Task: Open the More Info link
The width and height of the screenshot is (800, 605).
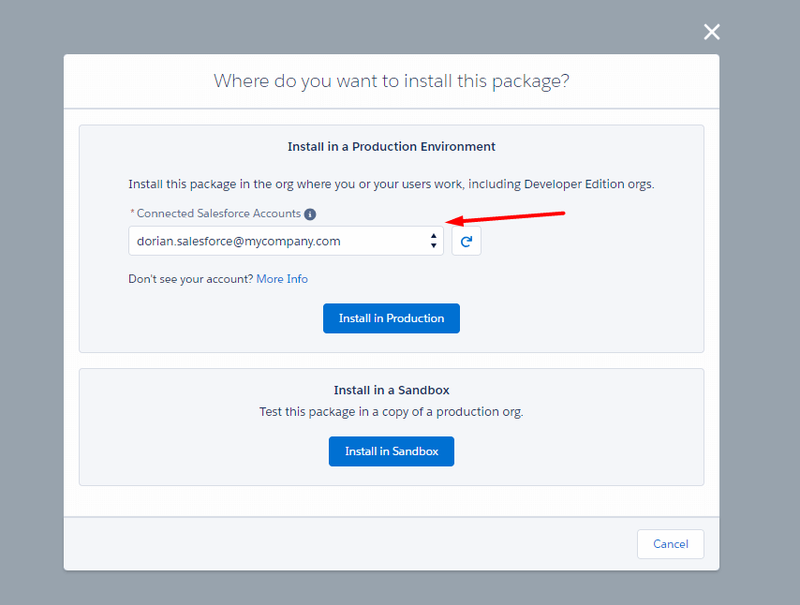Action: tap(282, 279)
